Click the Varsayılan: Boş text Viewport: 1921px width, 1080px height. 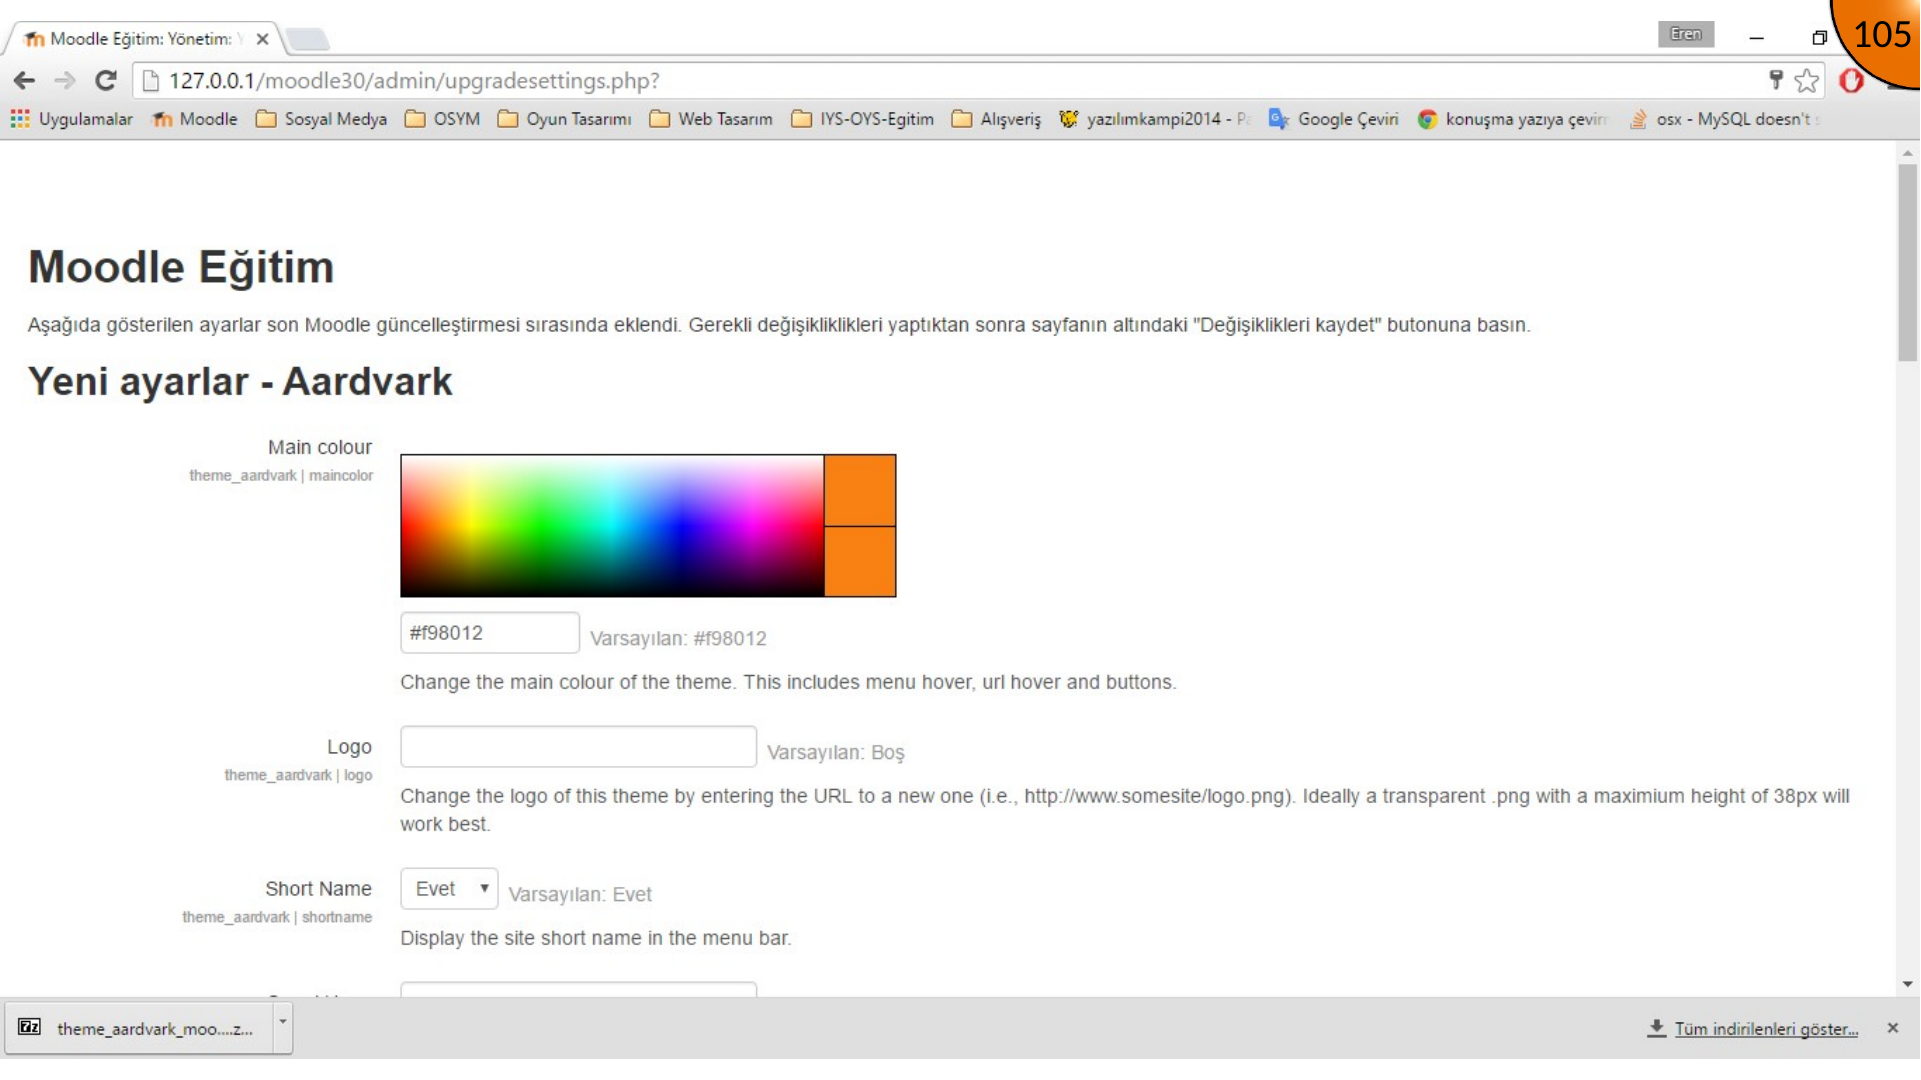836,752
